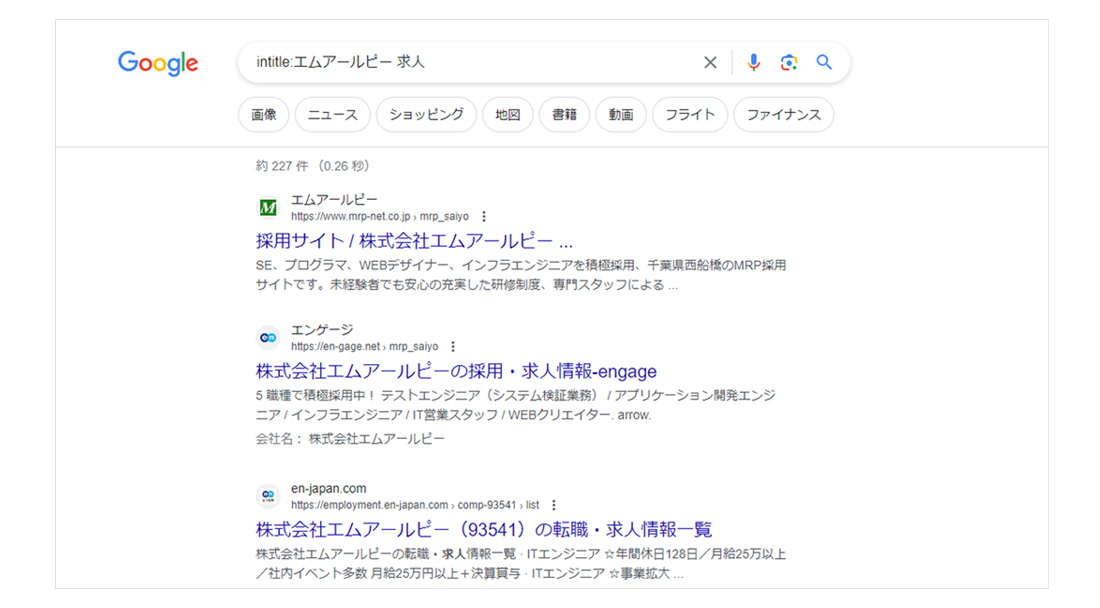This screenshot has width=1100, height=608.
Task: Start voice search with microphone icon
Action: coord(754,63)
